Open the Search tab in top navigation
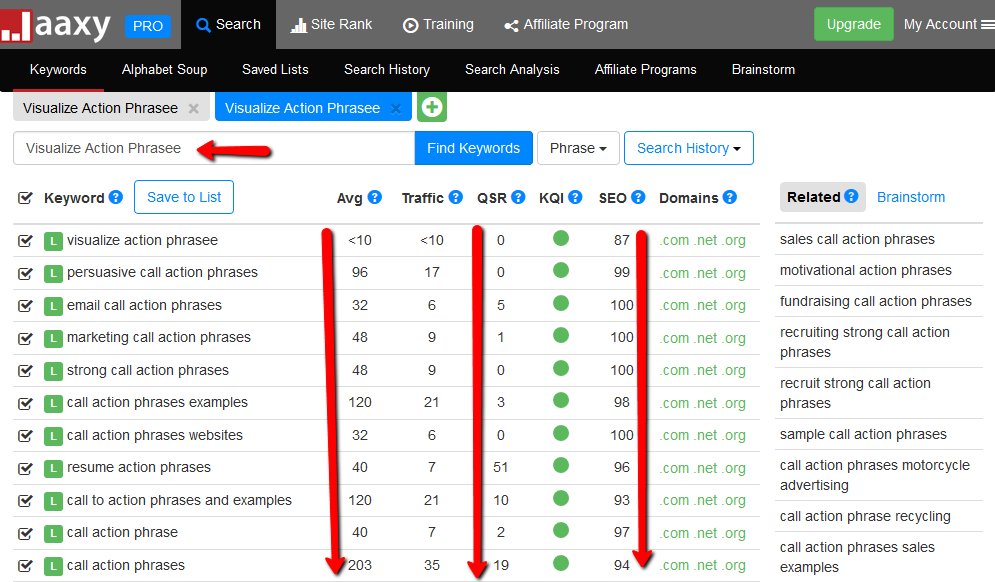Viewport: 995px width, 582px height. pos(228,24)
